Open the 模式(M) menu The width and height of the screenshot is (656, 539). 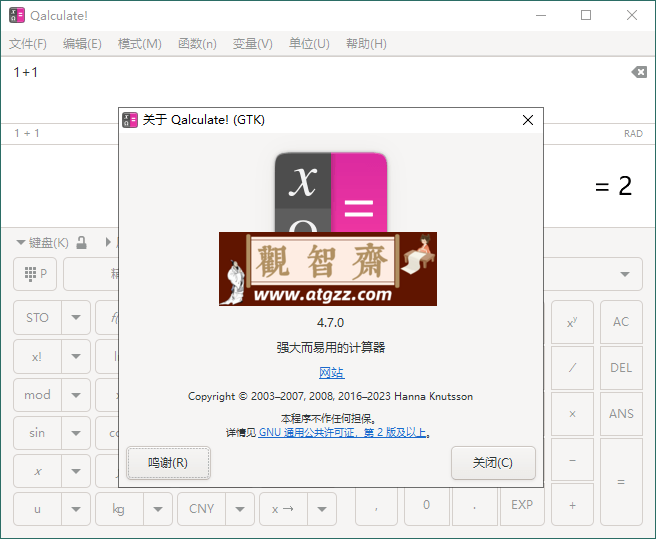pos(139,44)
